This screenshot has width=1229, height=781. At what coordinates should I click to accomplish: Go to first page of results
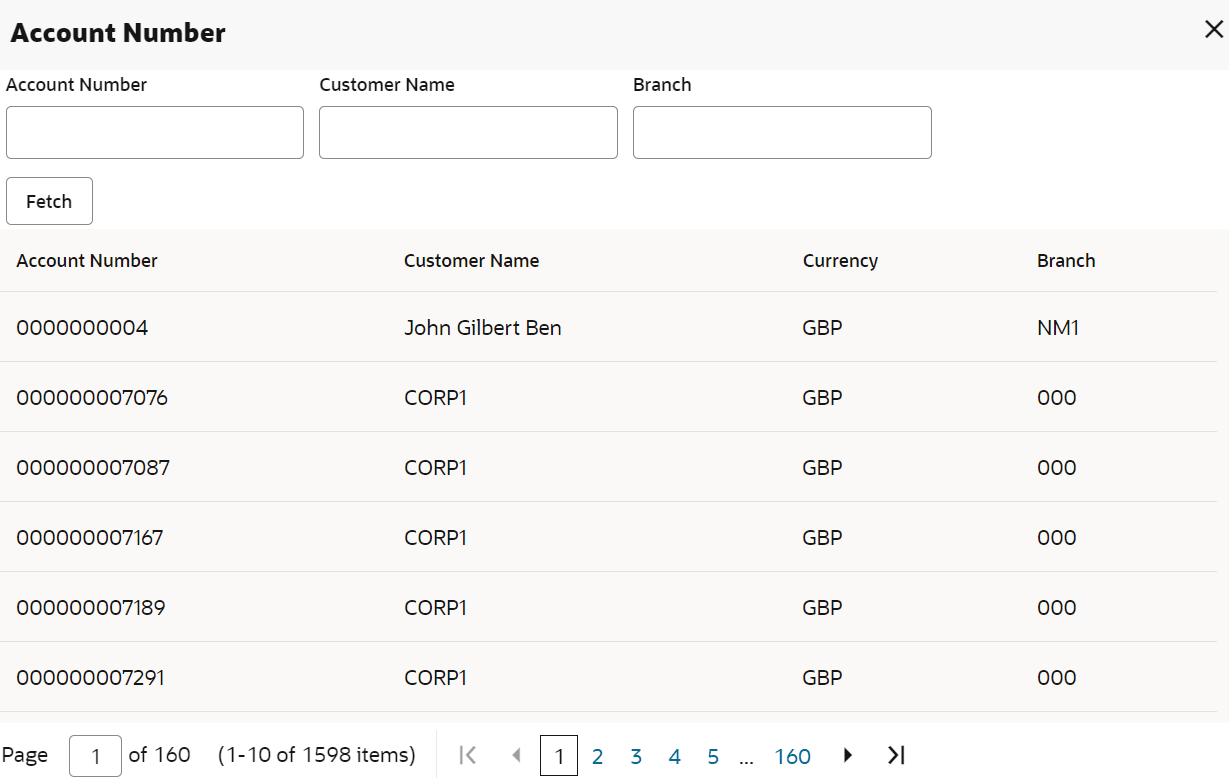click(467, 756)
